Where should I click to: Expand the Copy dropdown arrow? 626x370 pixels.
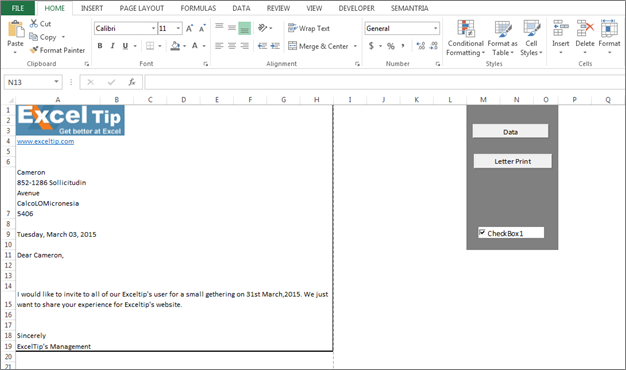[x=63, y=37]
